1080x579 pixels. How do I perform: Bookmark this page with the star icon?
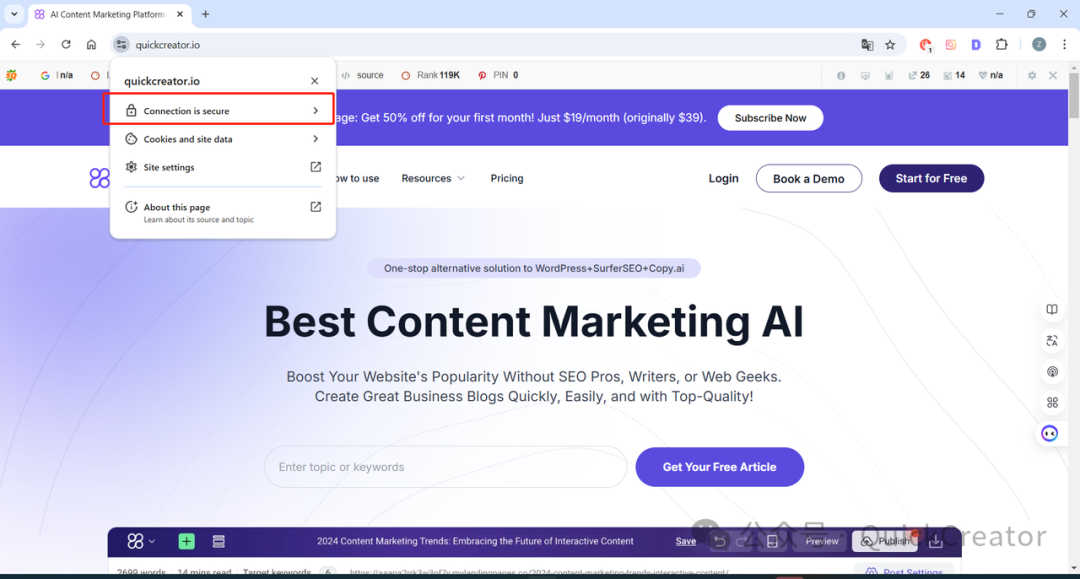pyautogui.click(x=890, y=45)
